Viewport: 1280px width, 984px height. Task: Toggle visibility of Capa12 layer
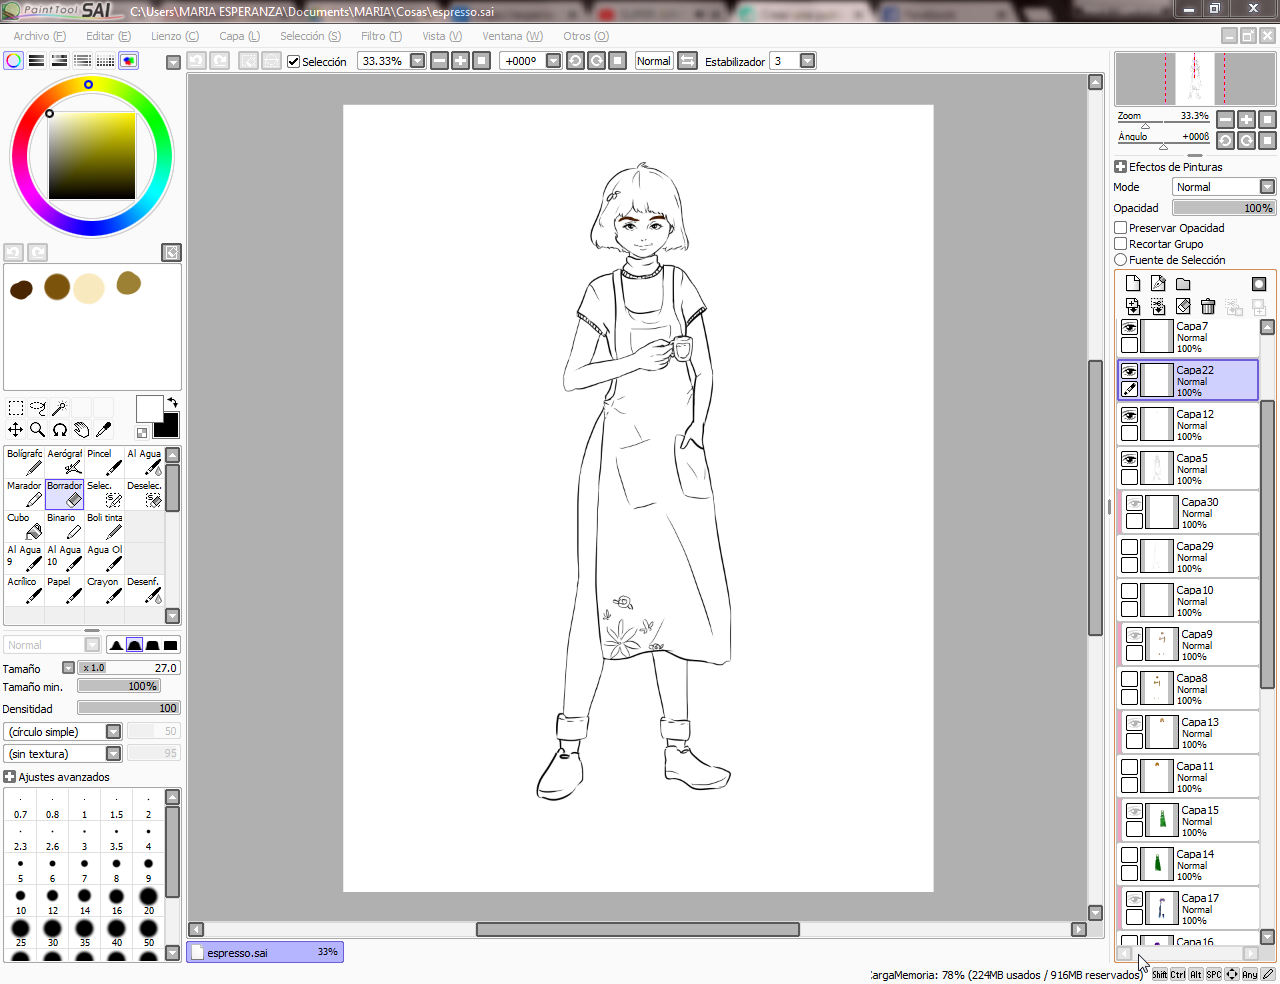coord(1130,416)
